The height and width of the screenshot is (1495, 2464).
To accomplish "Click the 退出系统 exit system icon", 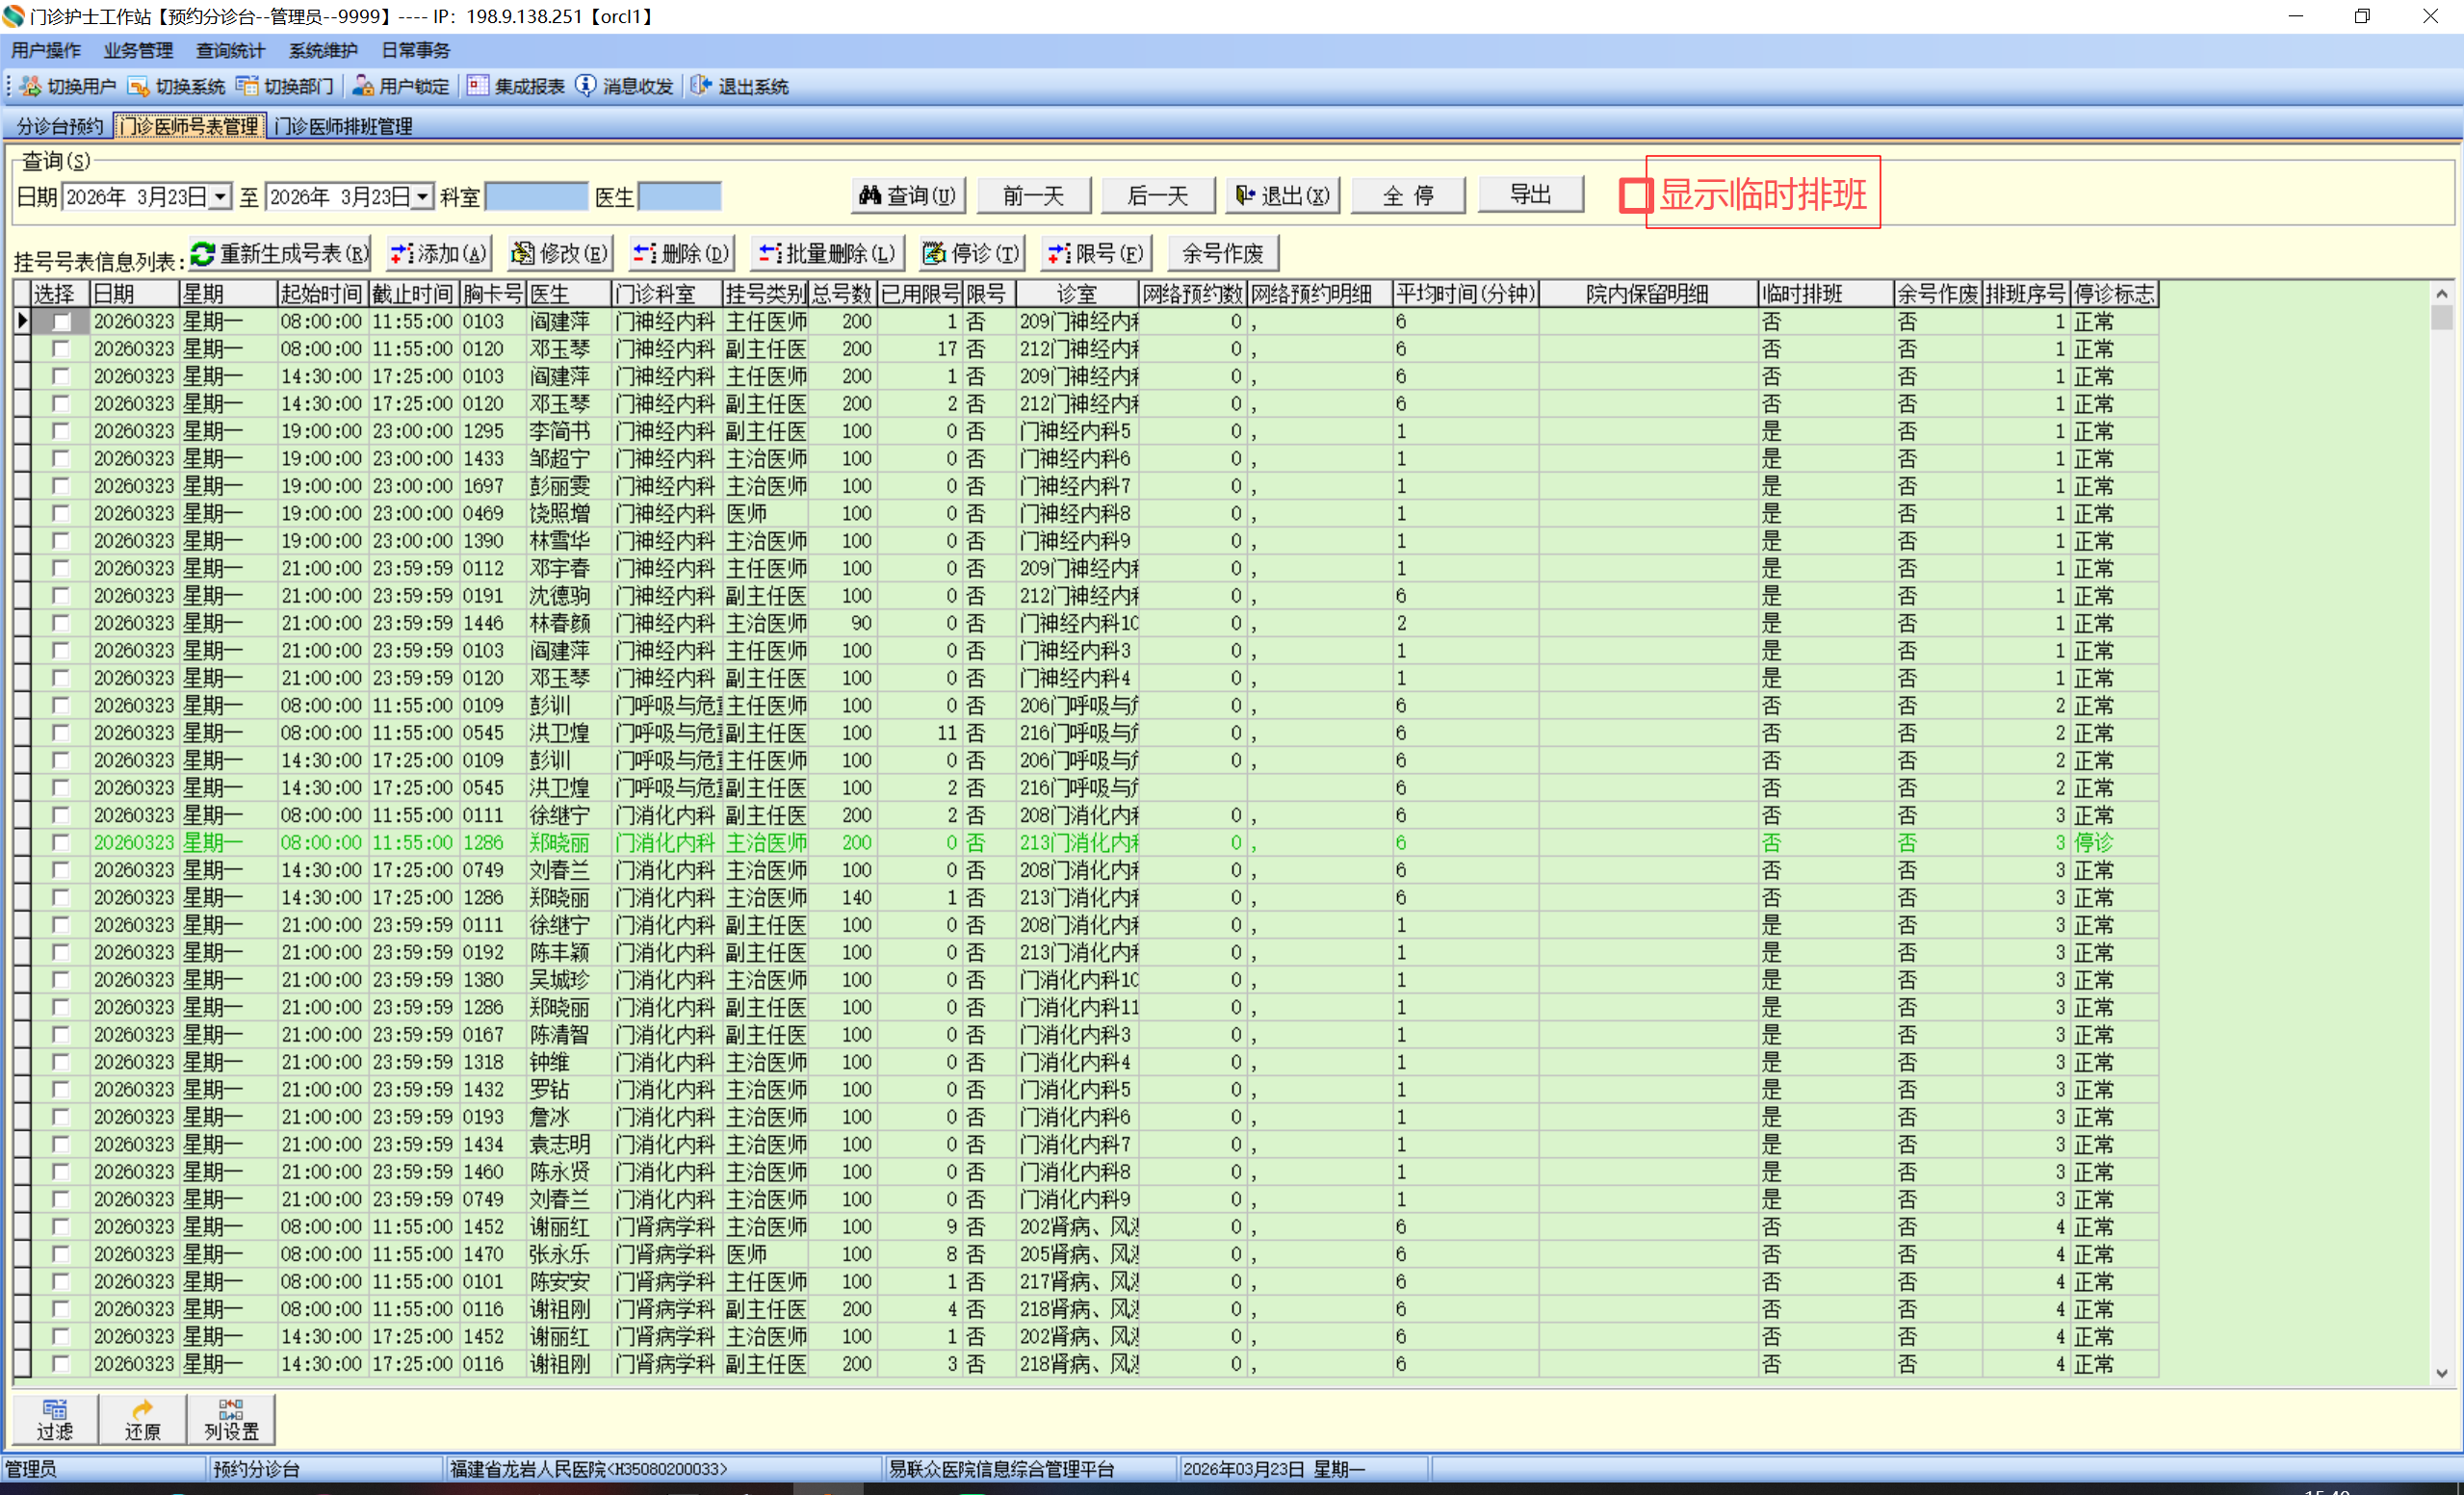I will [x=701, y=86].
